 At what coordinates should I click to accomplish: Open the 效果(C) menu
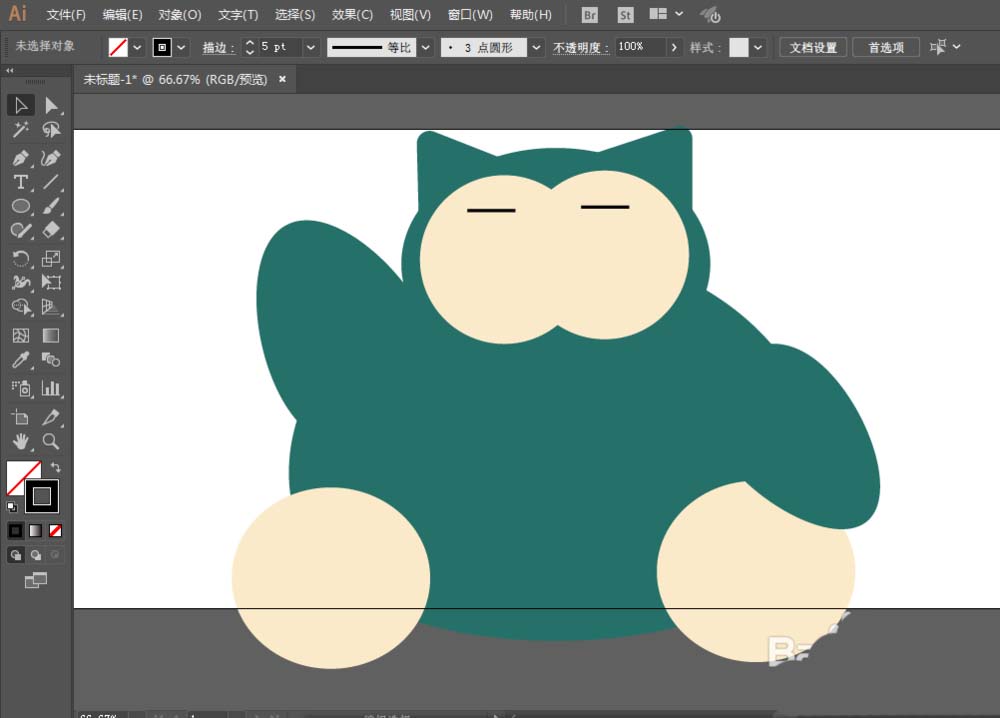click(x=352, y=15)
